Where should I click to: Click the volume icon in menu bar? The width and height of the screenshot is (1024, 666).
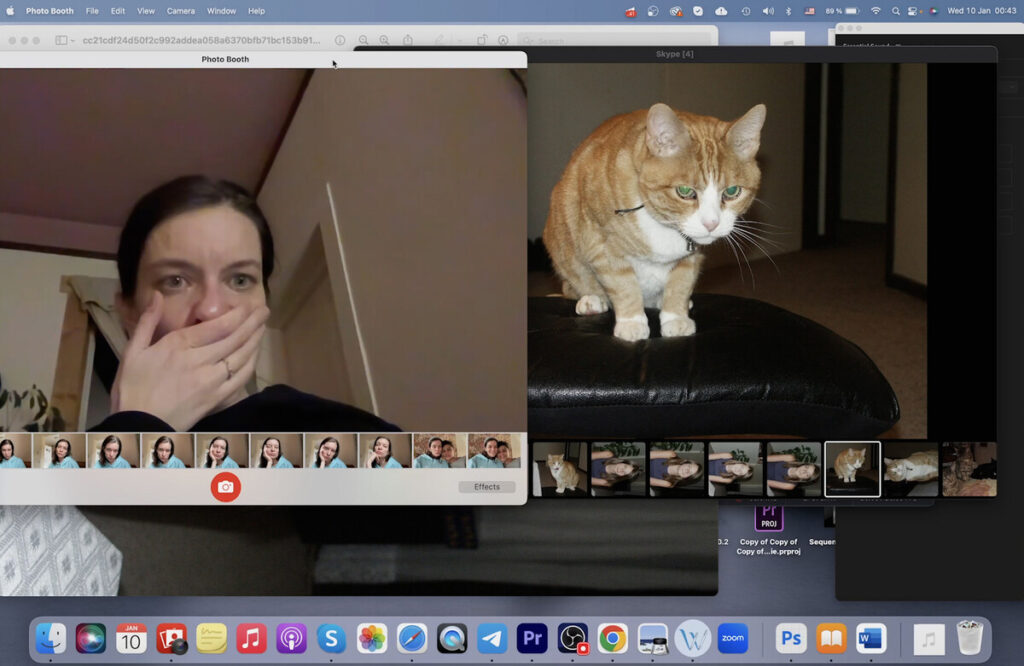(768, 11)
